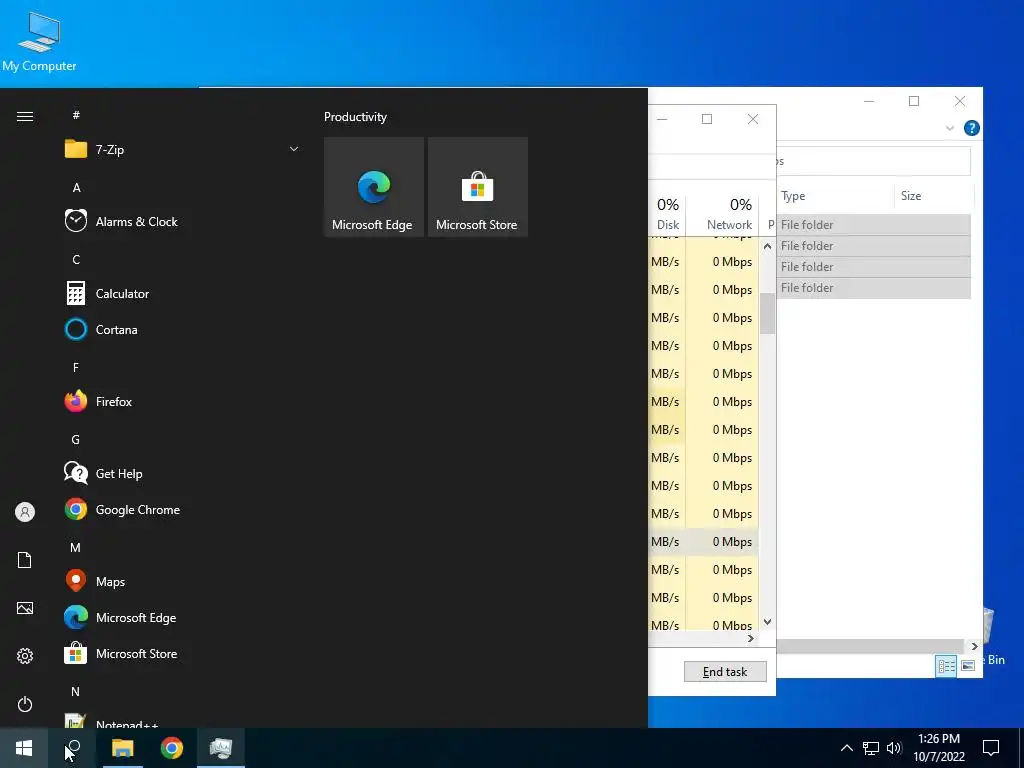
Task: Launch Firefox from Start menu
Action: coord(182,402)
